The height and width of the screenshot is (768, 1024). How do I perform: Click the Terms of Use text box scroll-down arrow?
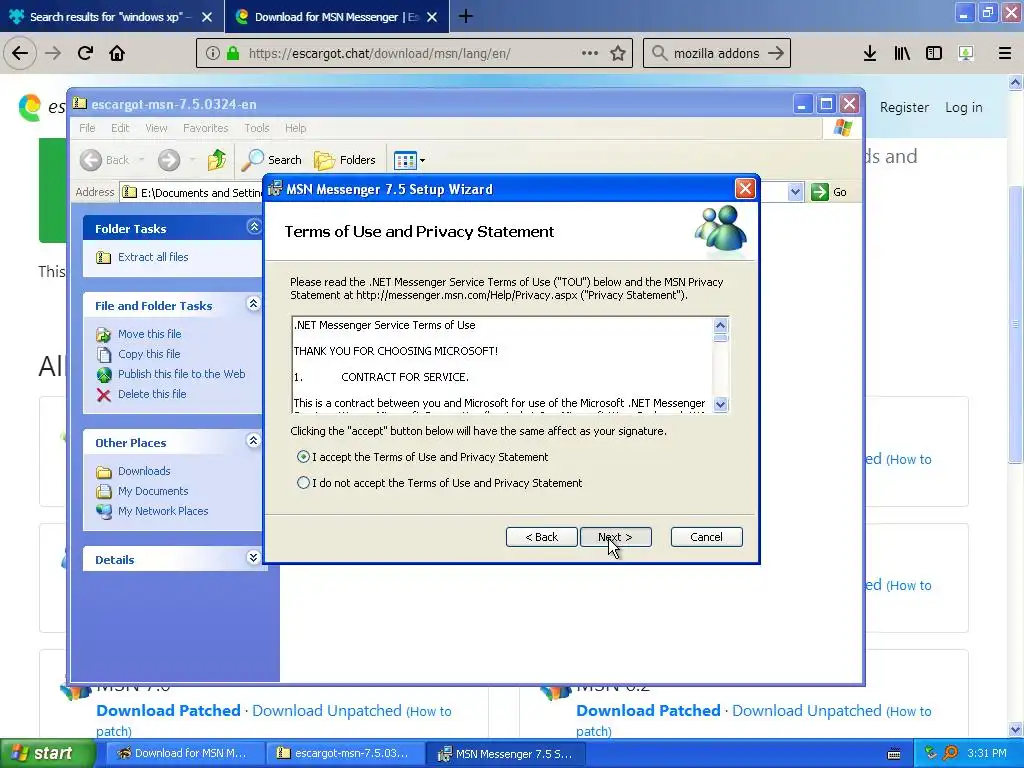(720, 404)
